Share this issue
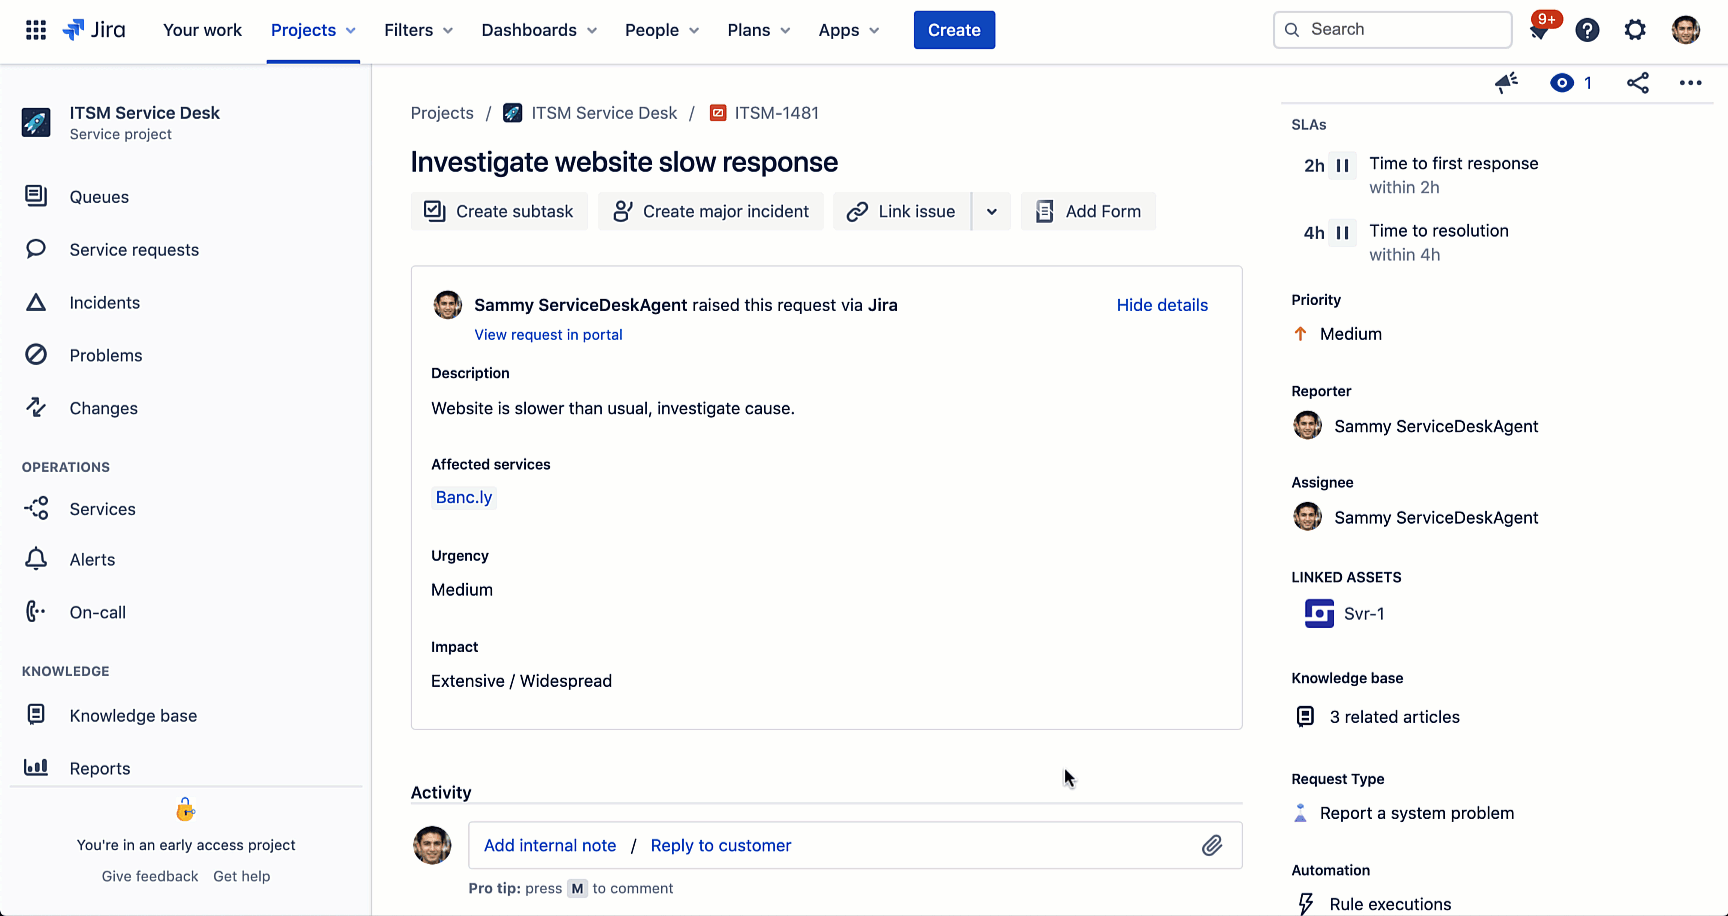 1638,83
